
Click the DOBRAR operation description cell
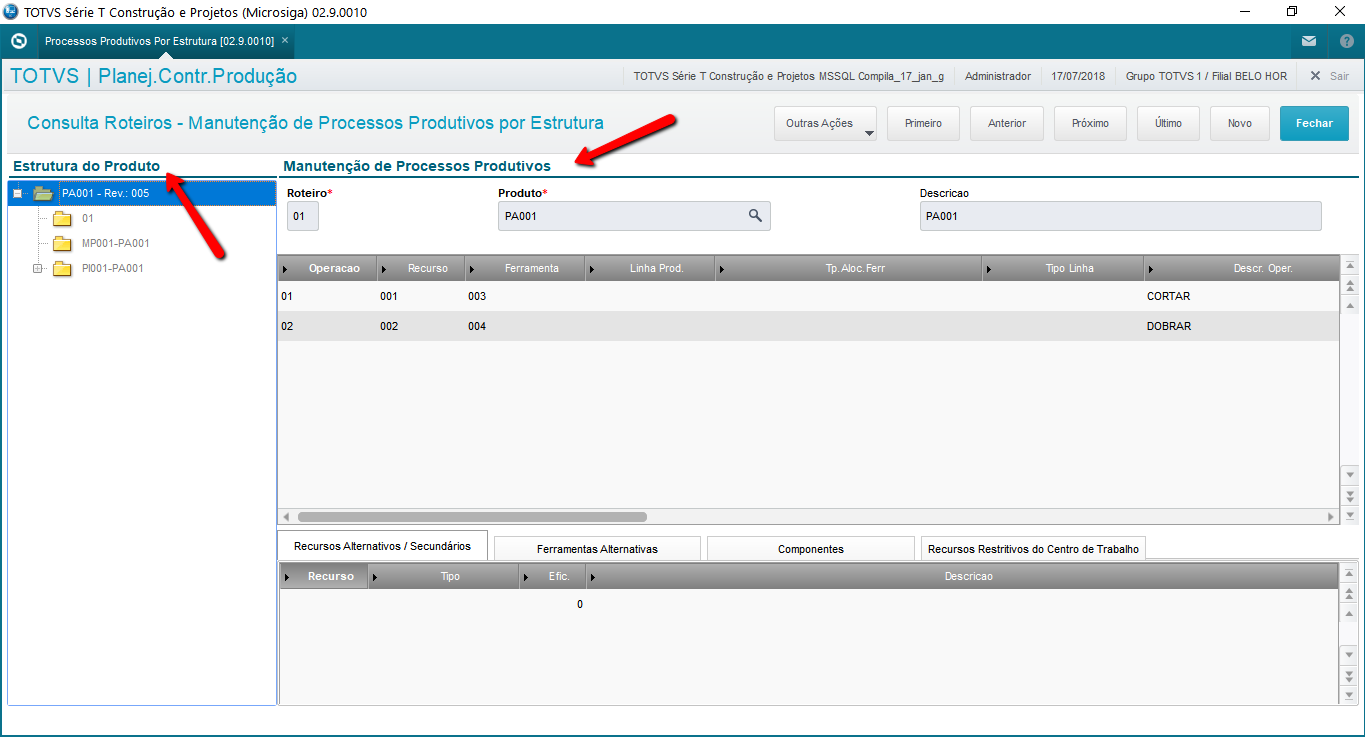coord(1169,327)
